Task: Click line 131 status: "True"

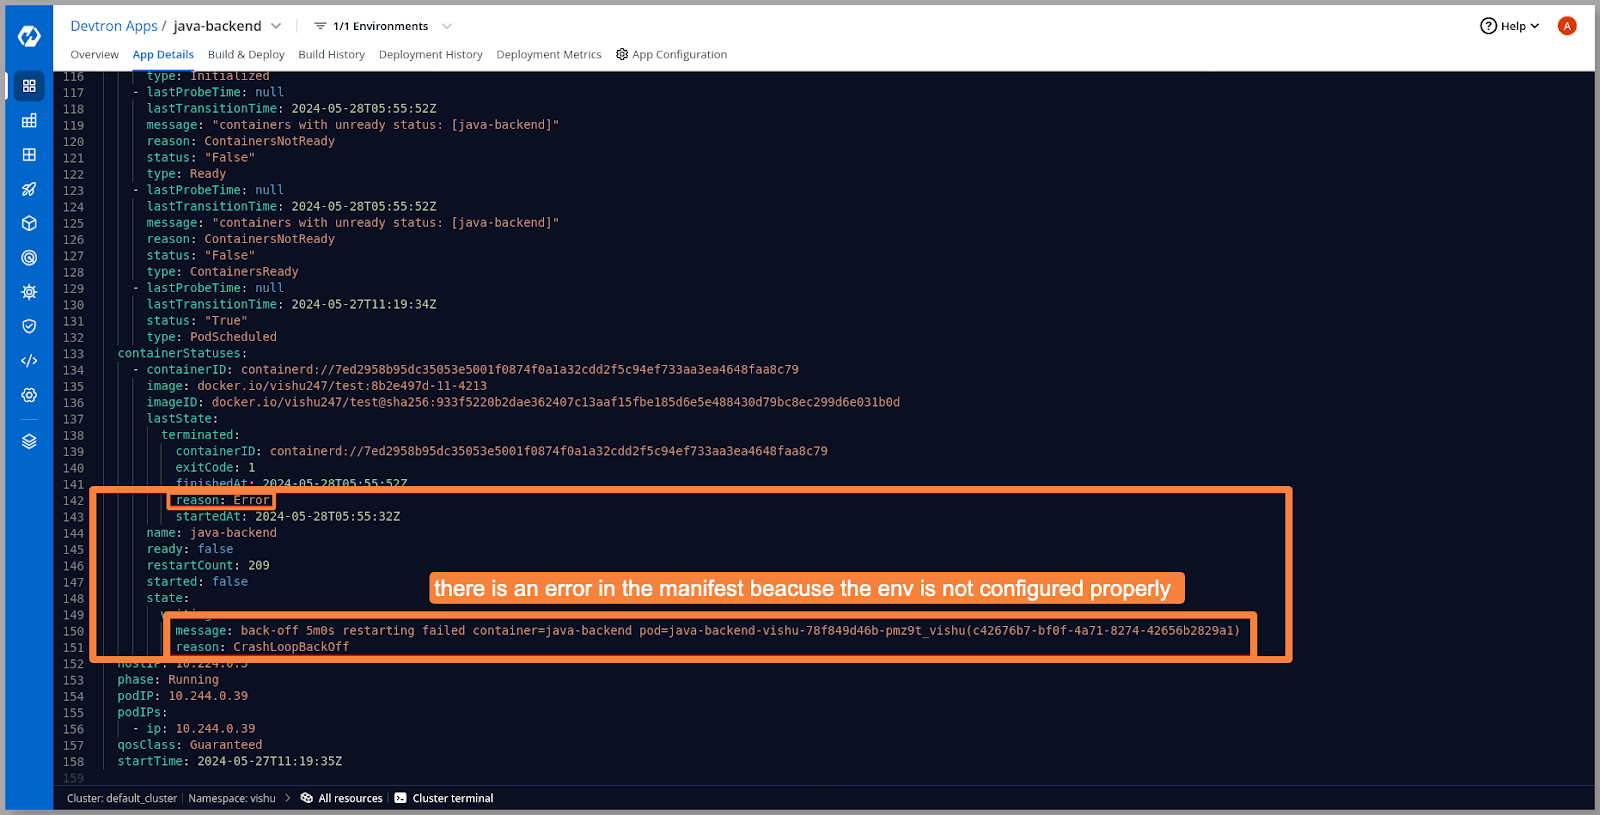Action: click(197, 321)
